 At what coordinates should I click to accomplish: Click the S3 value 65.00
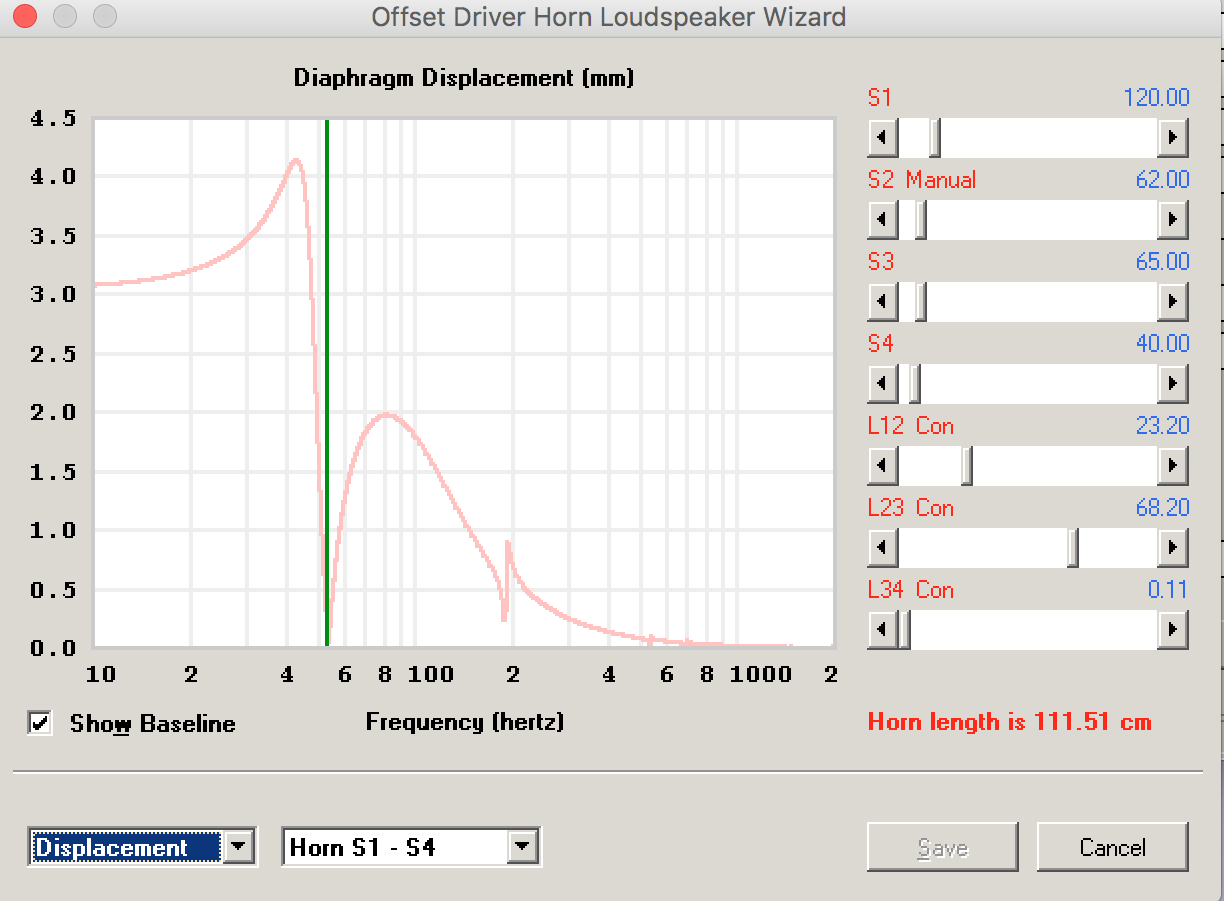coord(1163,262)
